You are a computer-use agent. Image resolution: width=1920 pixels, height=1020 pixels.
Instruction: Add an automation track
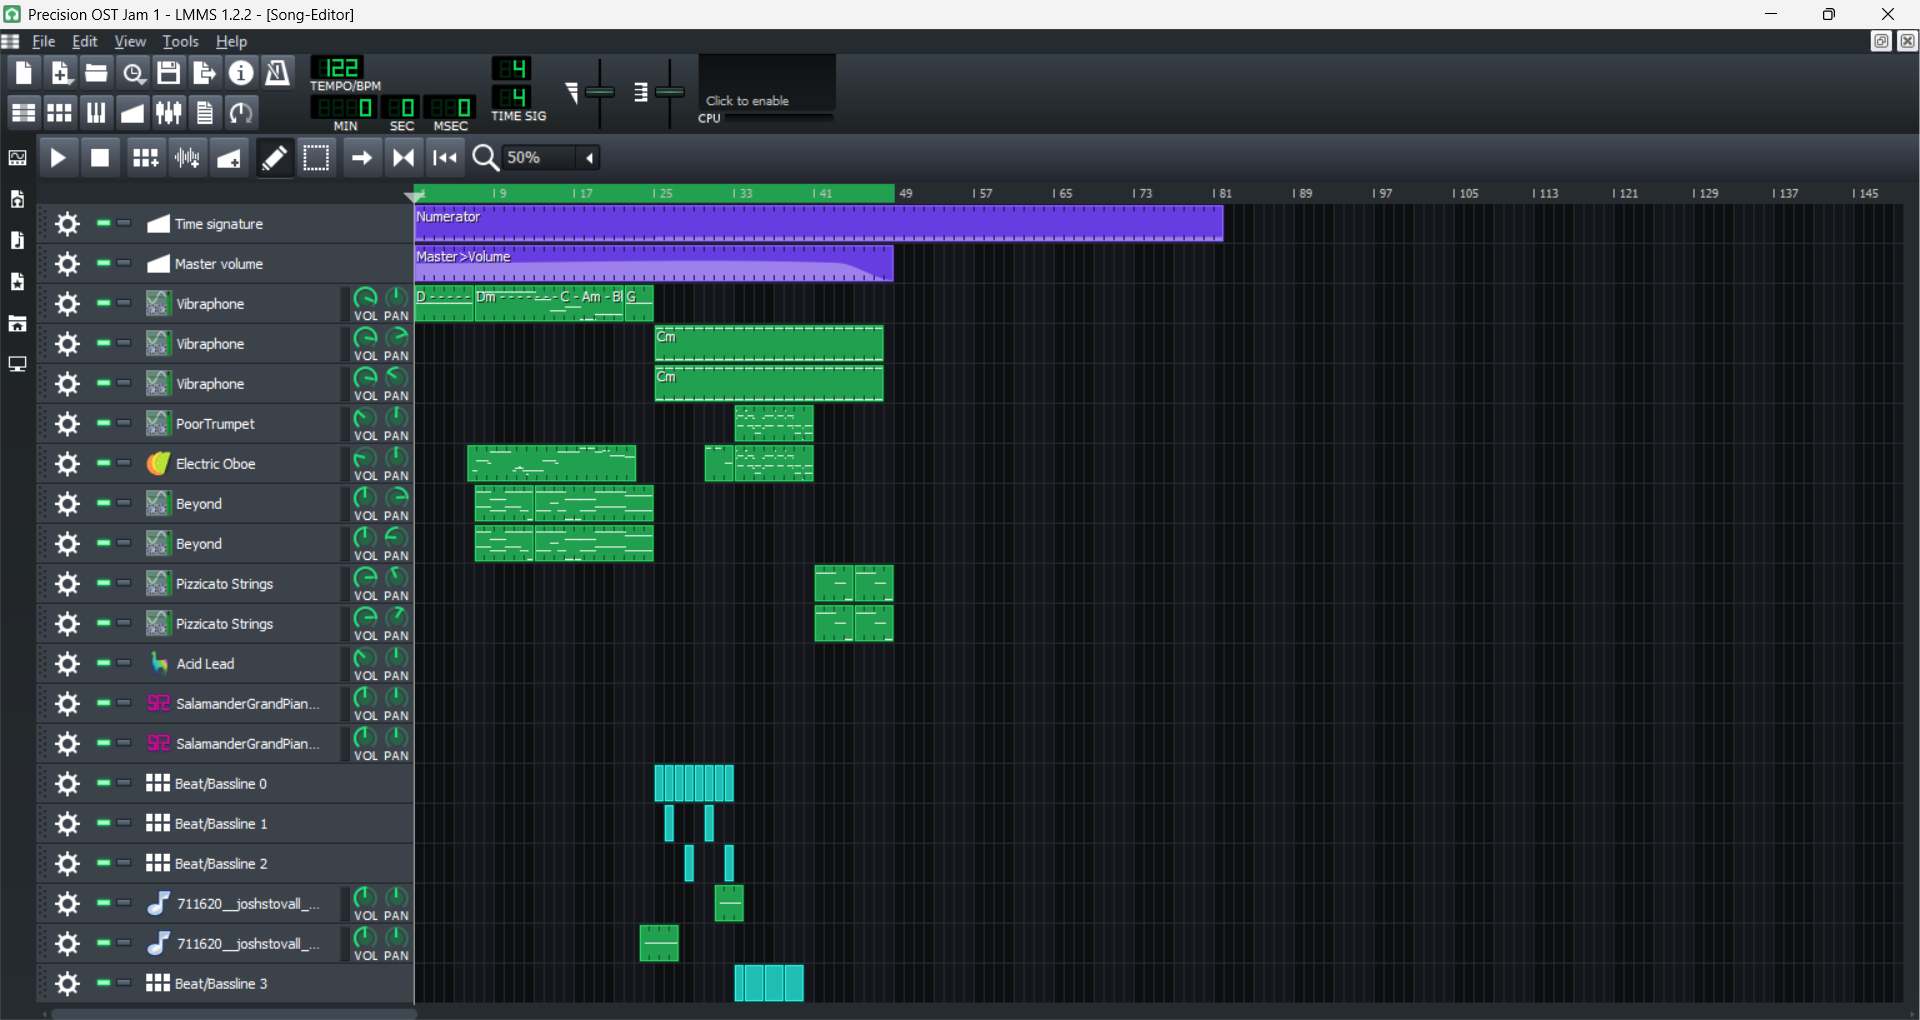tap(229, 158)
